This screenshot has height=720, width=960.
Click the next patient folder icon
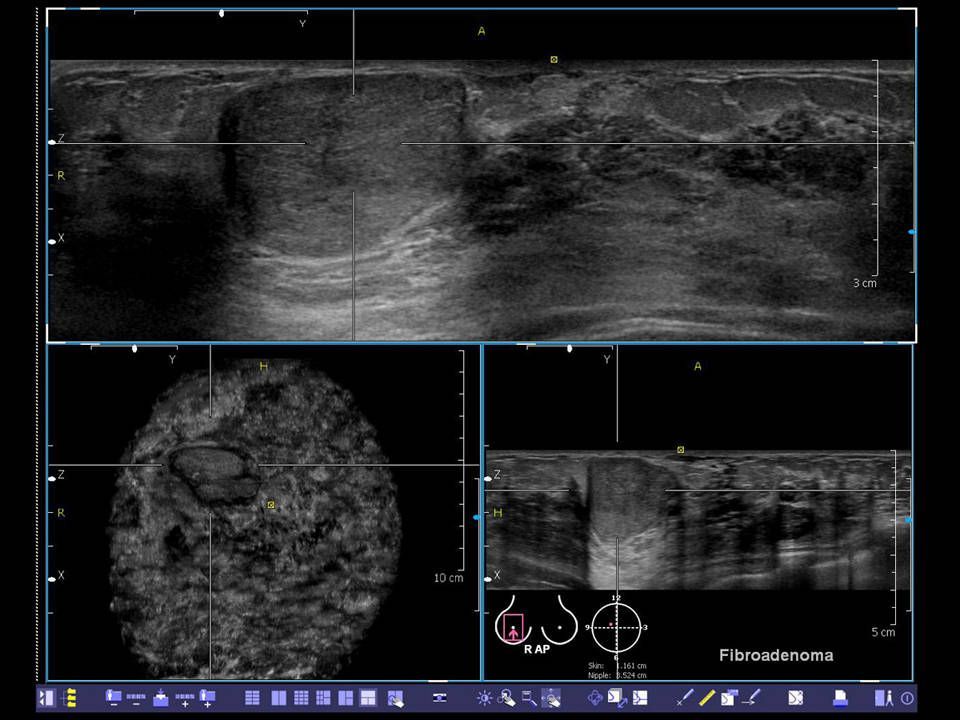208,697
